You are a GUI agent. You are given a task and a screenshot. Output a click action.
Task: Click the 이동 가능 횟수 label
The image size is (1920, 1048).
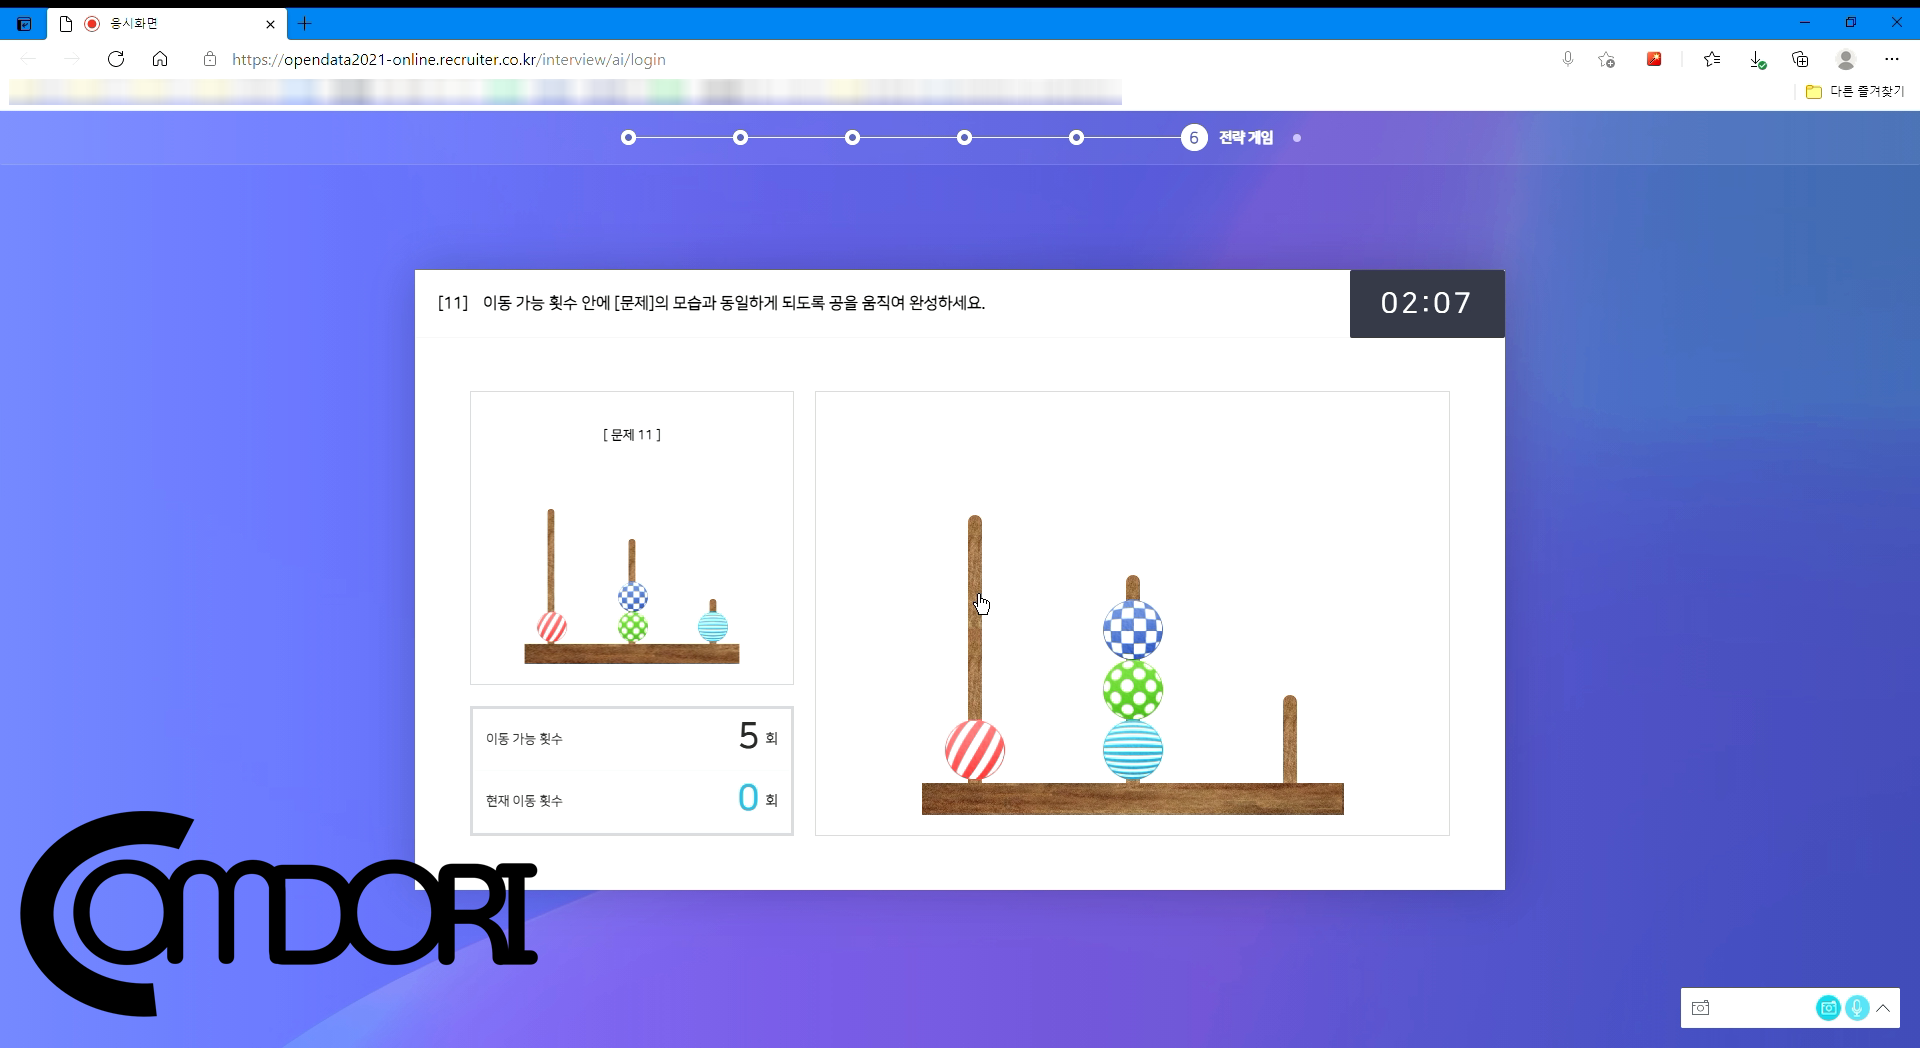tap(524, 739)
